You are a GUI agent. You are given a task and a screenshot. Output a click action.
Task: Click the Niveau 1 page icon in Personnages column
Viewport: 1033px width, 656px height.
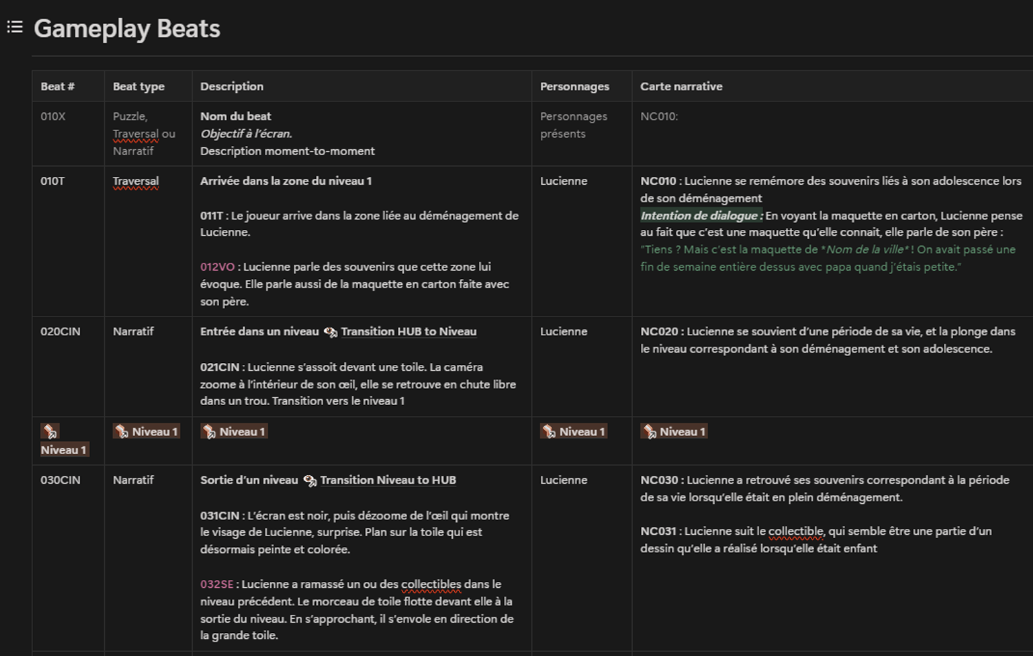click(x=548, y=432)
